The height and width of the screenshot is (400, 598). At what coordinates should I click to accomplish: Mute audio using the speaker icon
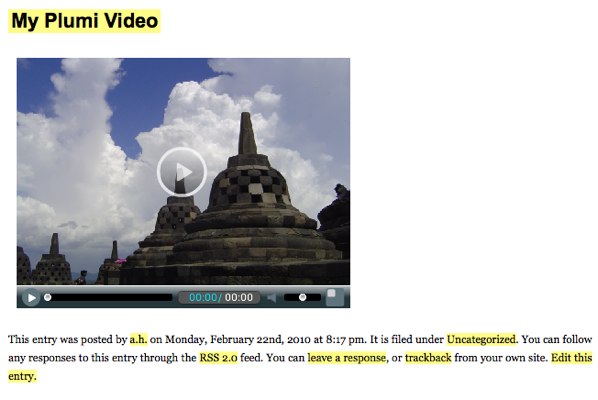[272, 297]
